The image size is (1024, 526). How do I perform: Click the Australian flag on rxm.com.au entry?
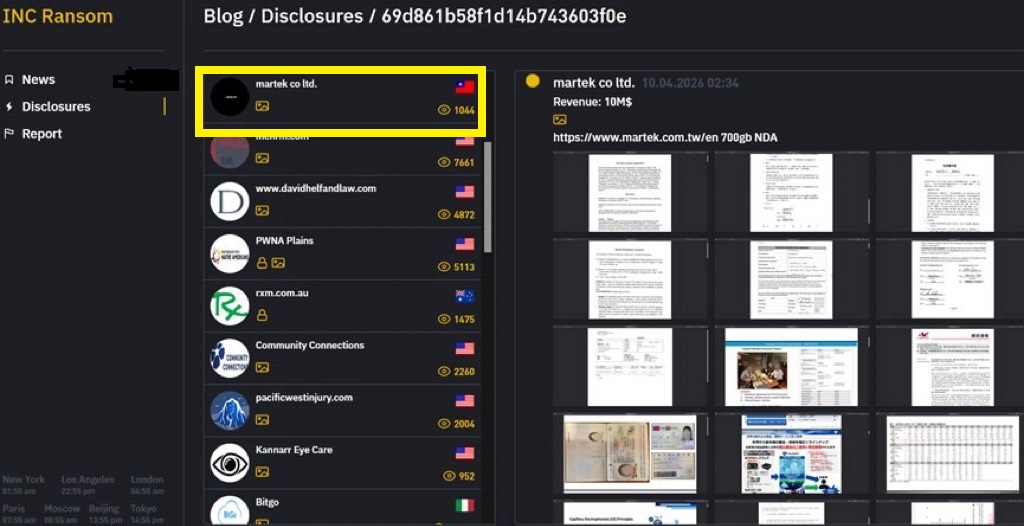coord(464,296)
